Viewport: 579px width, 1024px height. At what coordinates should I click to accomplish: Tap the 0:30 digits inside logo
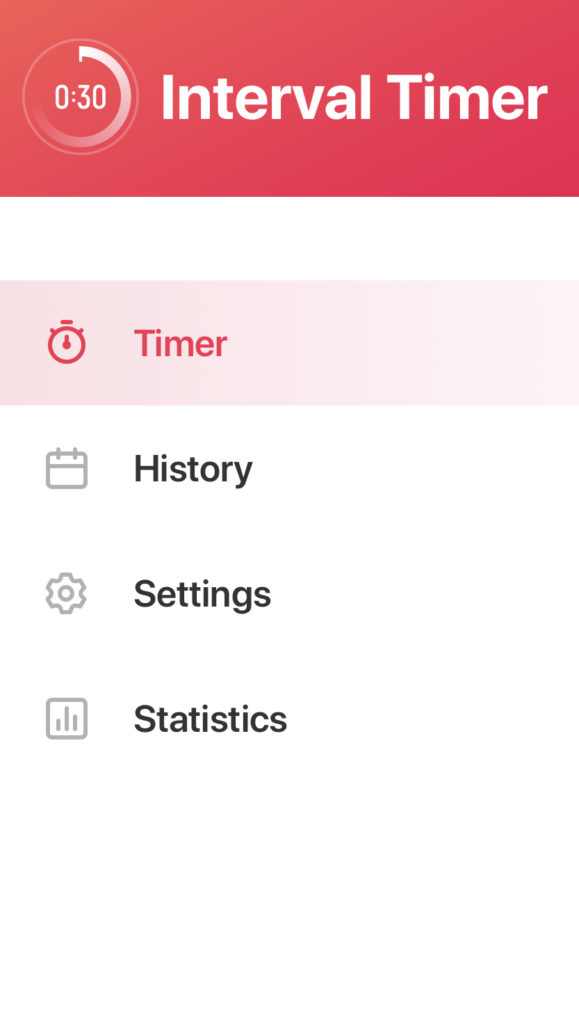click(80, 97)
